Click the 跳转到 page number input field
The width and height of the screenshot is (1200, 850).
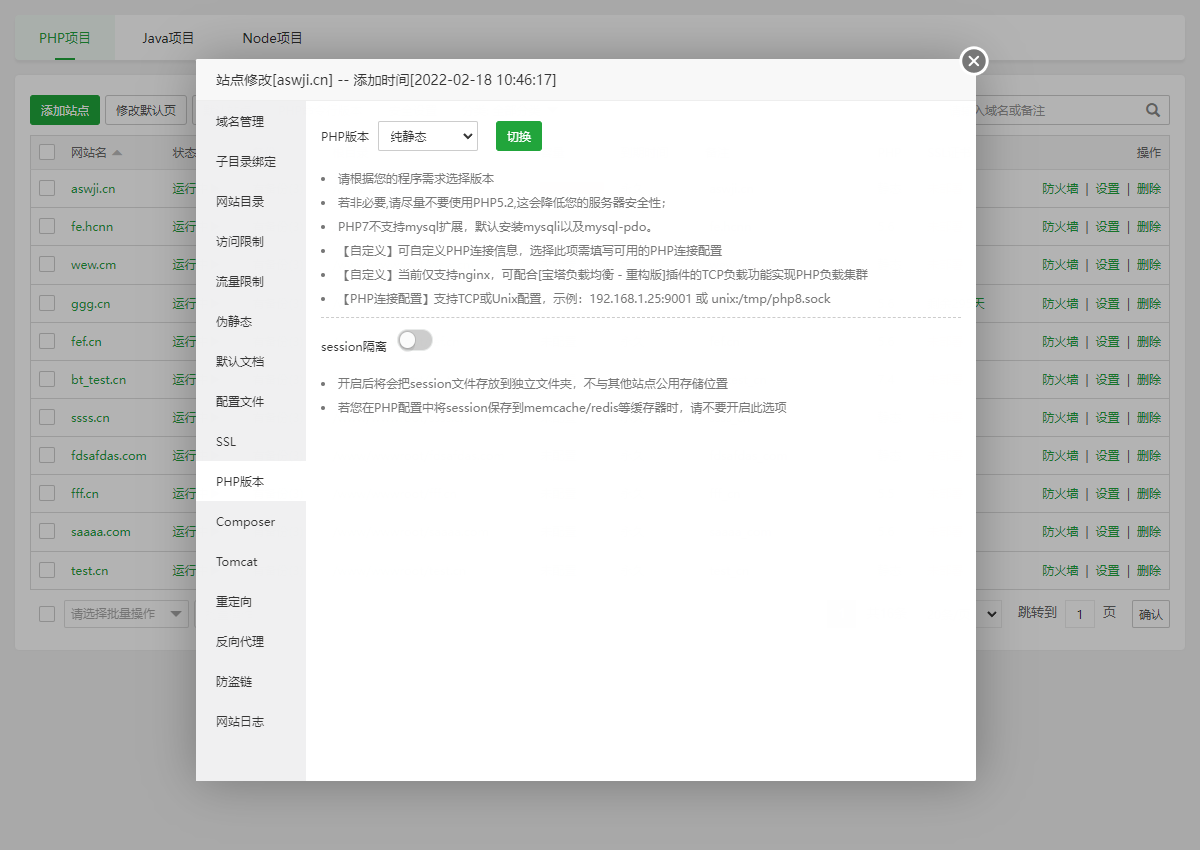(x=1080, y=613)
